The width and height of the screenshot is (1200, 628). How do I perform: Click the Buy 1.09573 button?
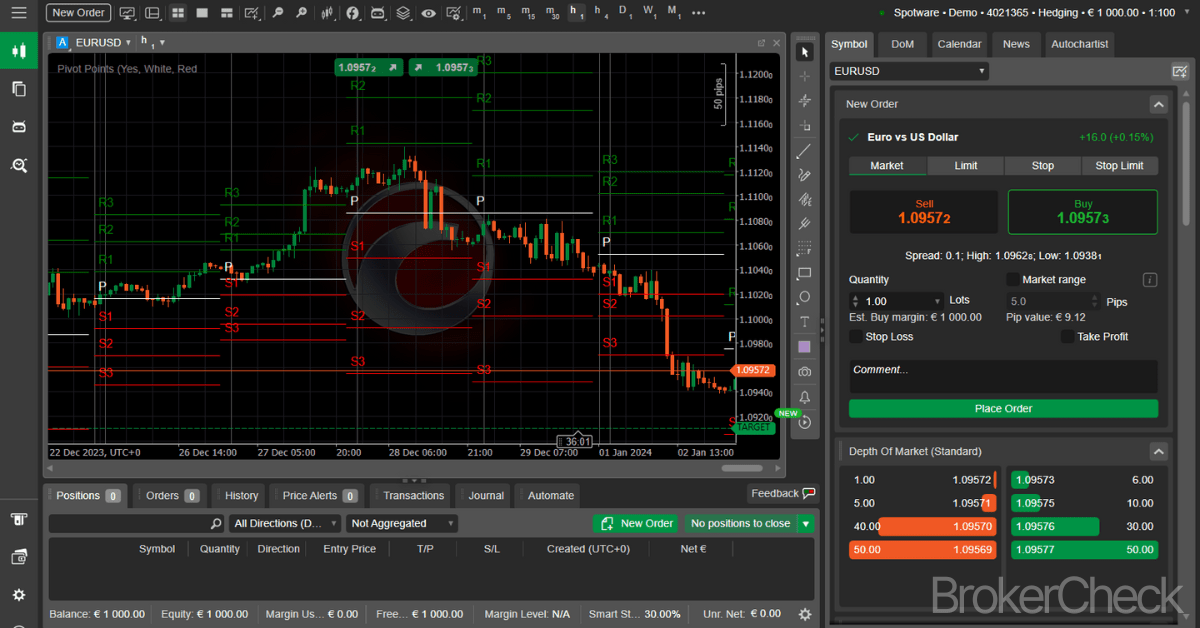click(x=1083, y=212)
